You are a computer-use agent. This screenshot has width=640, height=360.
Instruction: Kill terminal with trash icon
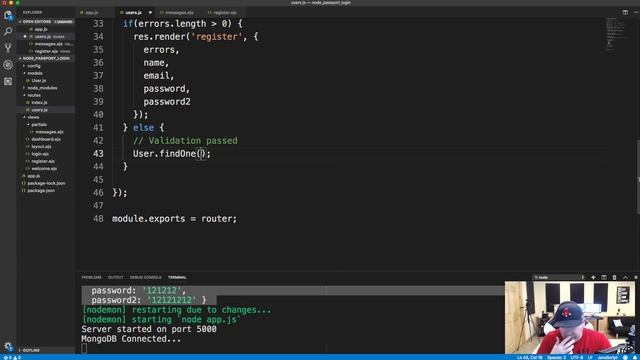coord(614,277)
